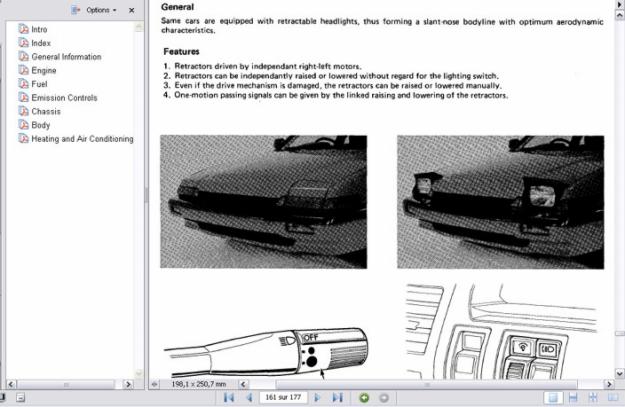The height and width of the screenshot is (407, 625).
Task: Select facing pages layout
Action: point(613,397)
